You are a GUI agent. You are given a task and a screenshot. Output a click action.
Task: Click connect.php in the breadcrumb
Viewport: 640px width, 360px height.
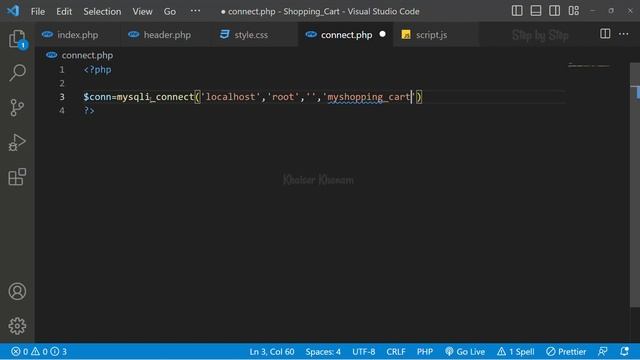[87, 55]
